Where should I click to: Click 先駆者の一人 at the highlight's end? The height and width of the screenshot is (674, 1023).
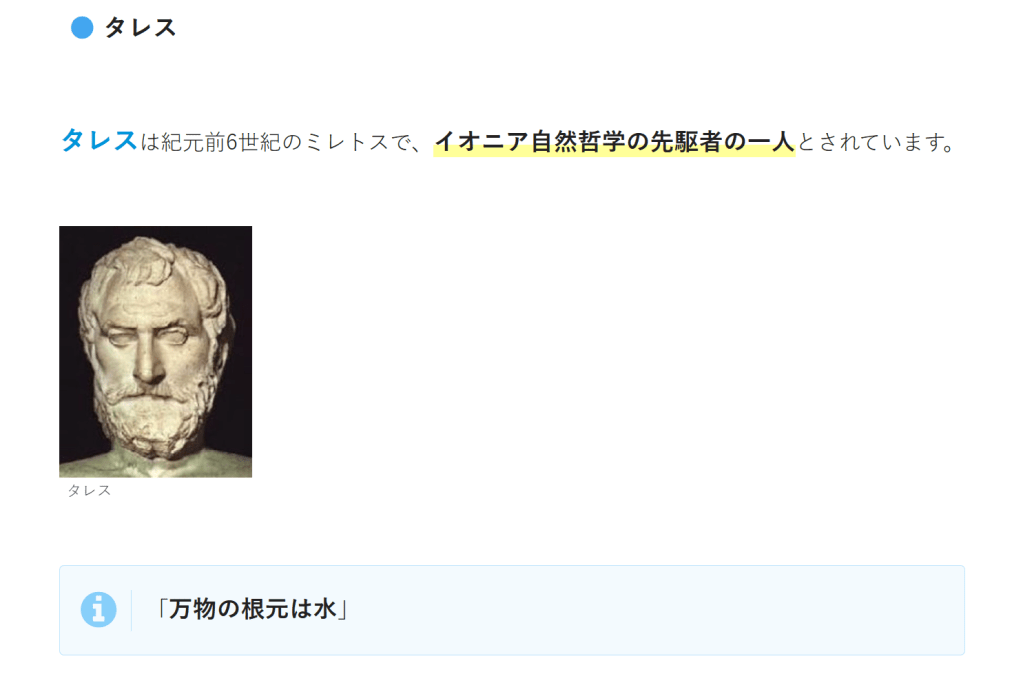pos(722,142)
